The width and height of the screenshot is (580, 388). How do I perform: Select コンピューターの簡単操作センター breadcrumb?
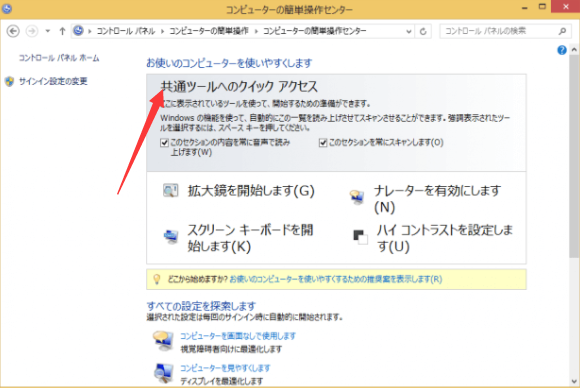pyautogui.click(x=314, y=31)
